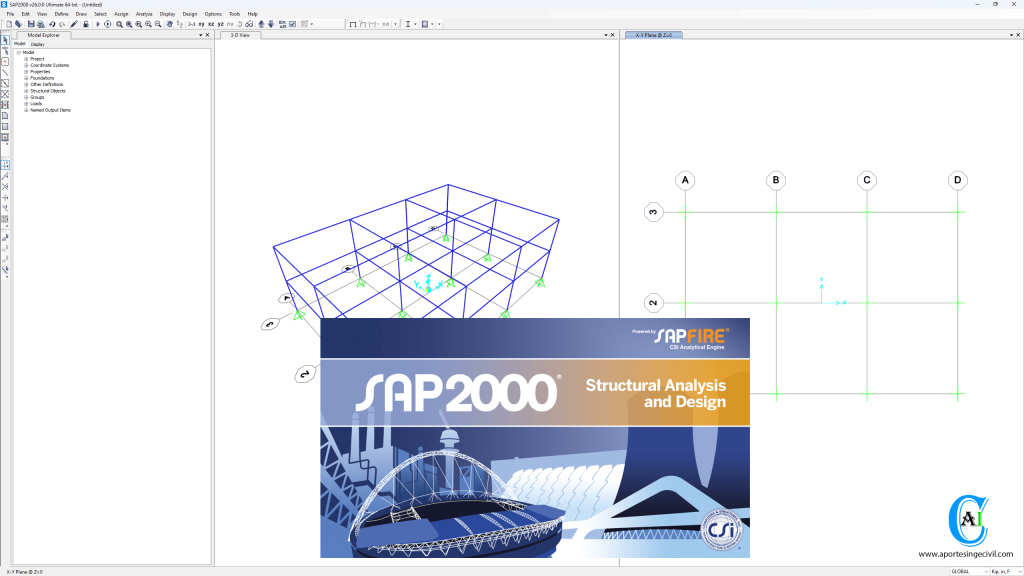This screenshot has height=576, width=1024.
Task: Activate the Zoom In tool on the toolbar
Action: click(x=146, y=23)
